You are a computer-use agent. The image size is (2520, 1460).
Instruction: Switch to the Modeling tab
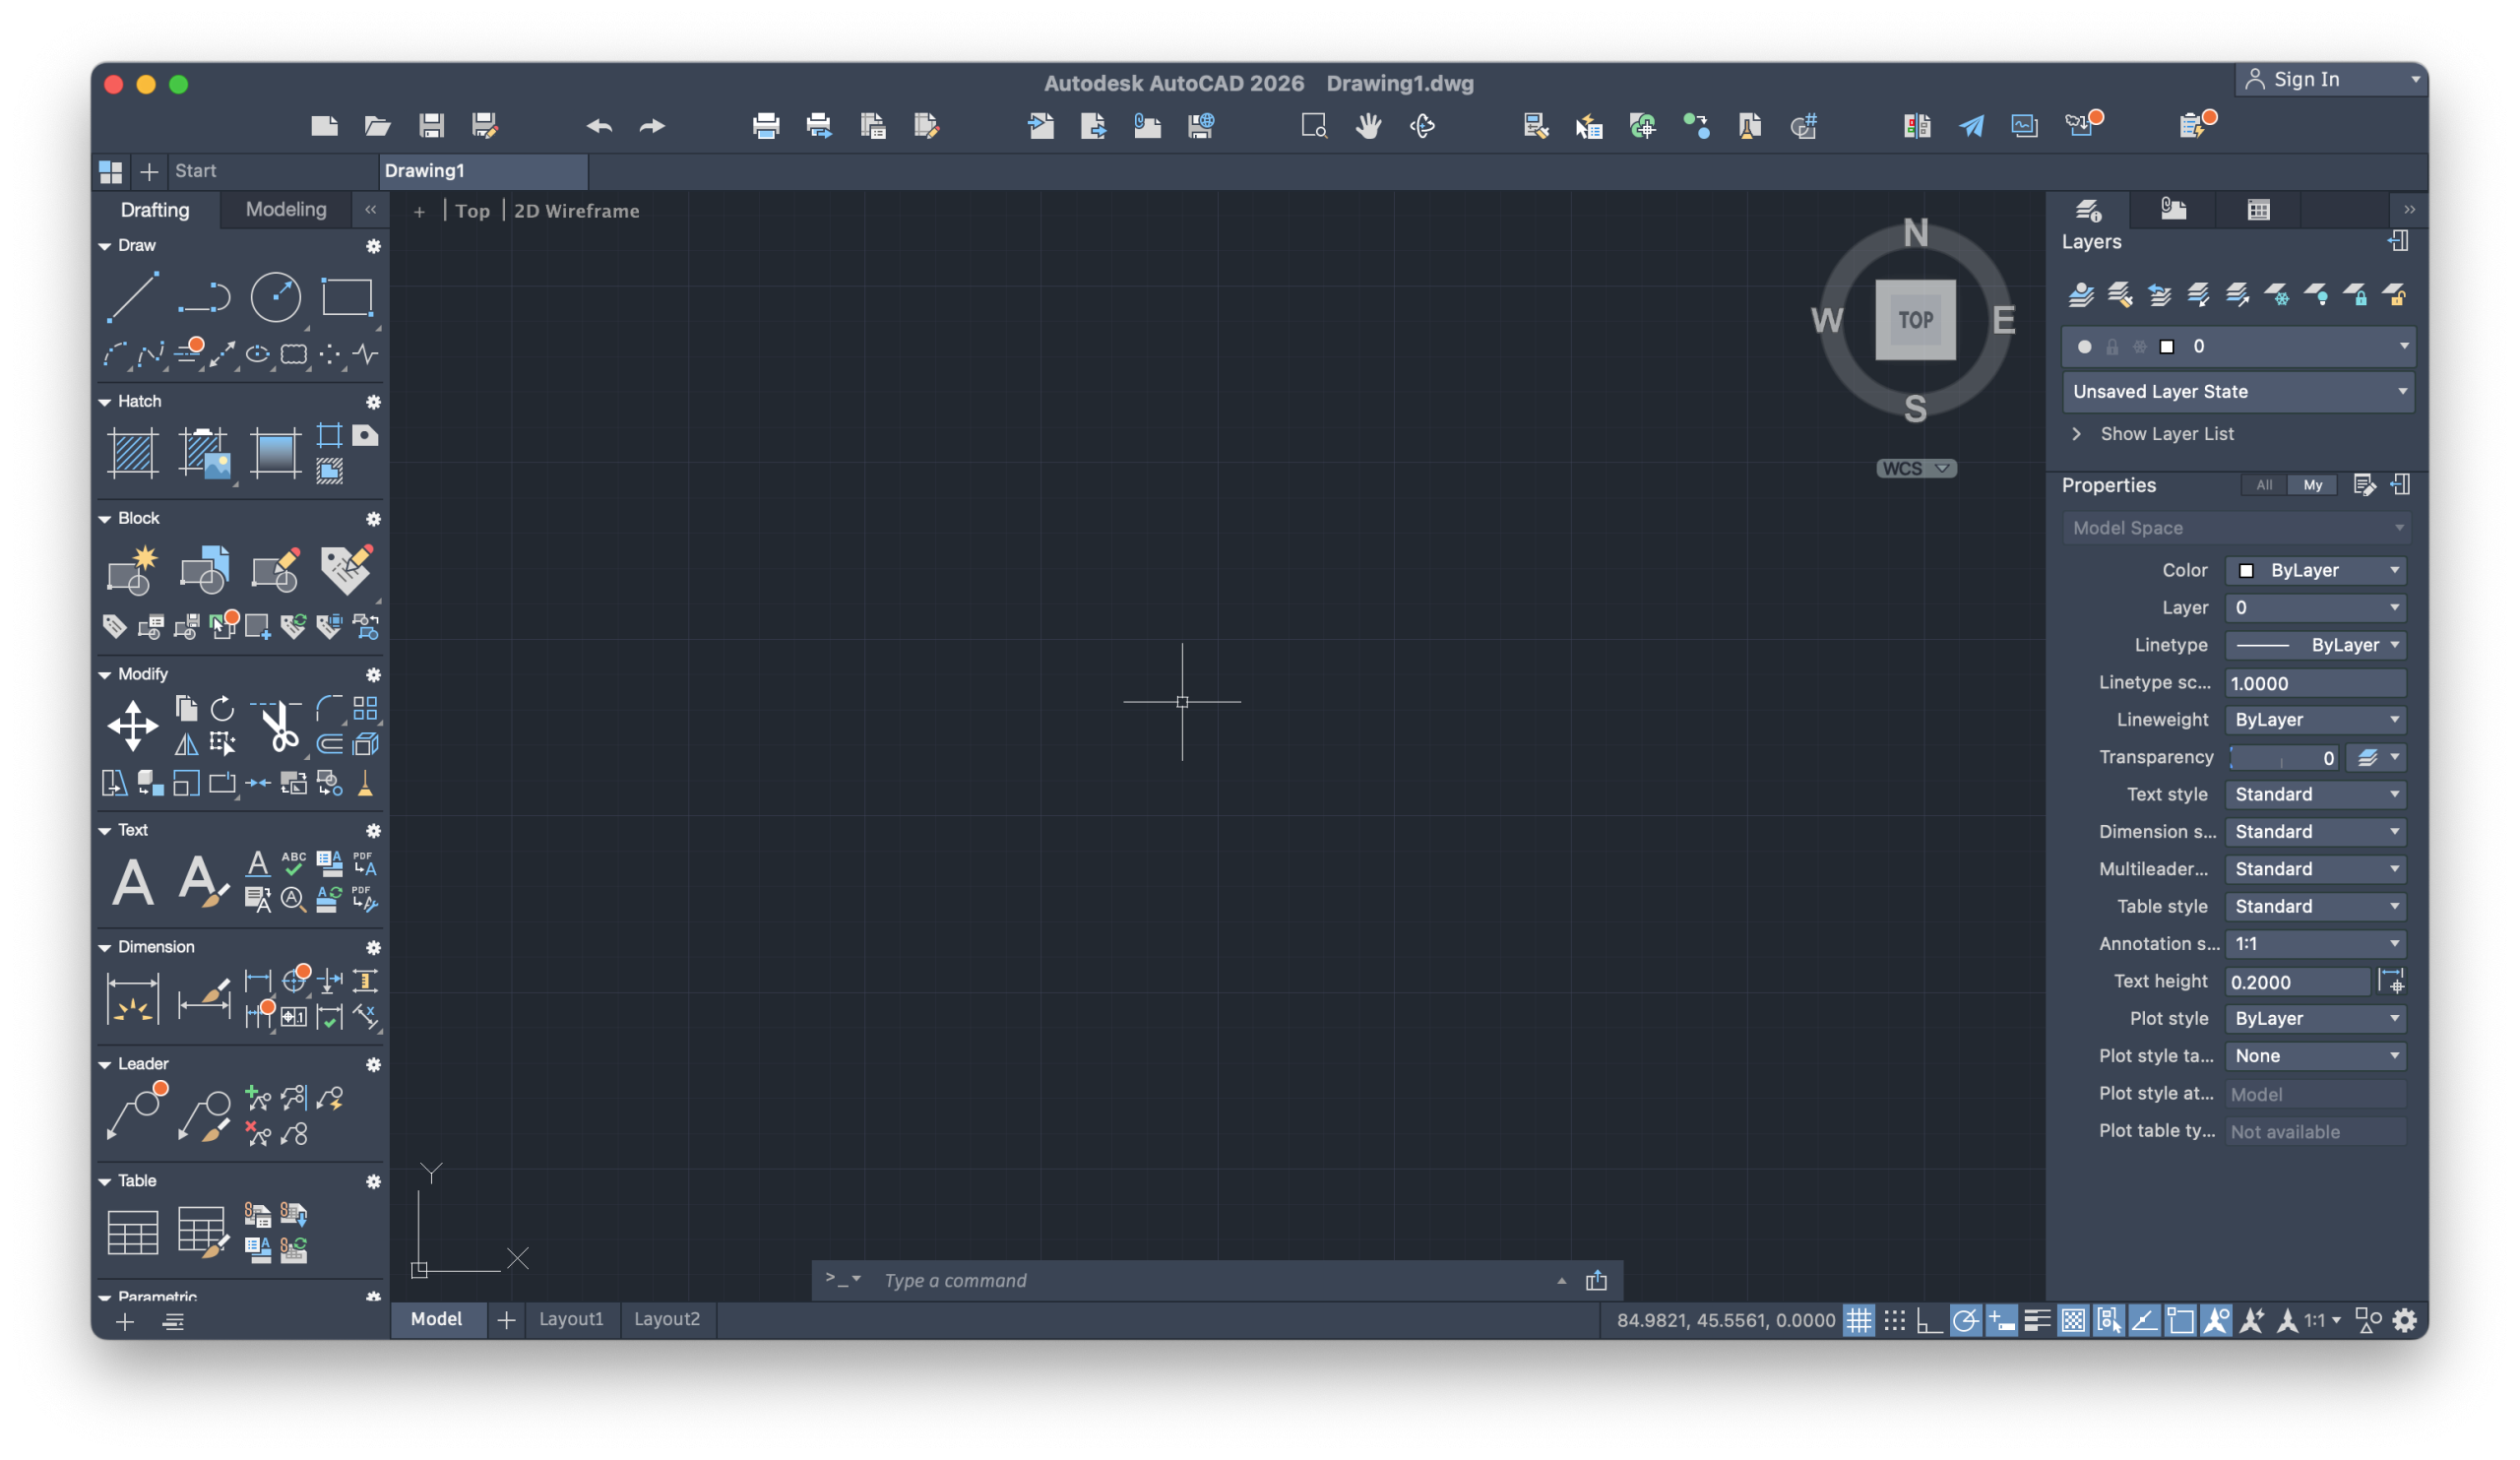click(x=286, y=209)
